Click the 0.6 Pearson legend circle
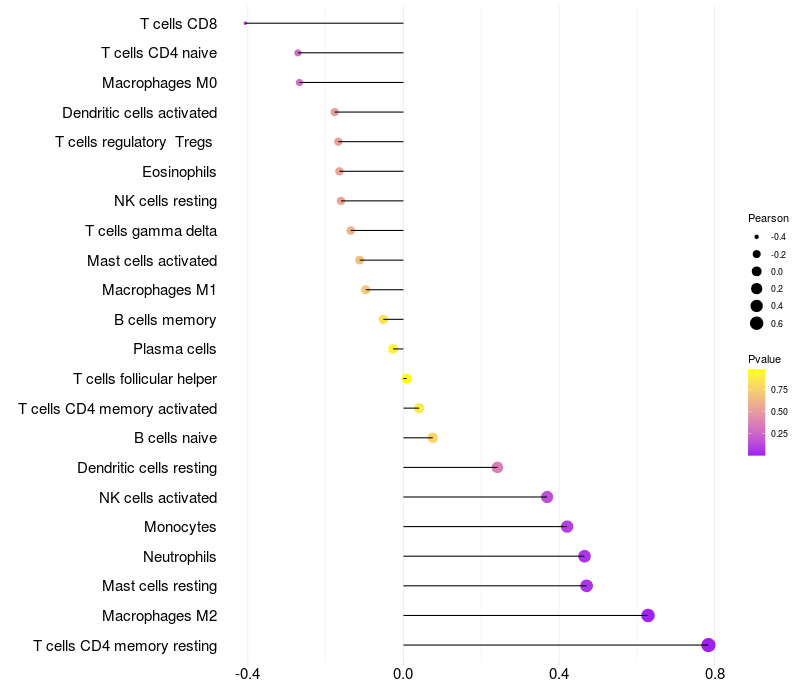 pos(757,323)
